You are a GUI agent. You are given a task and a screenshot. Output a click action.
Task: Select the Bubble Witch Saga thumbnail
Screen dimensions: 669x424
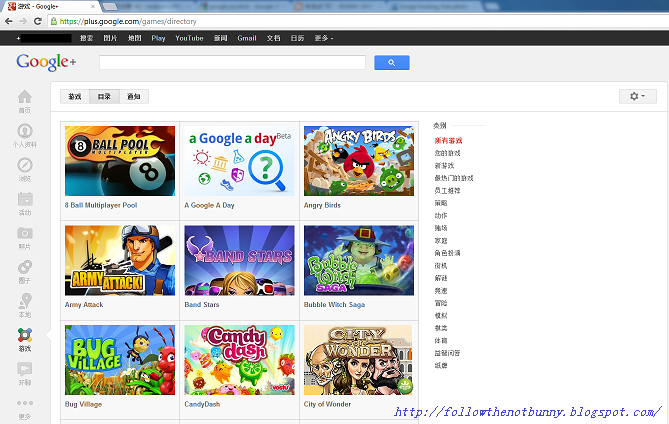[x=358, y=260]
